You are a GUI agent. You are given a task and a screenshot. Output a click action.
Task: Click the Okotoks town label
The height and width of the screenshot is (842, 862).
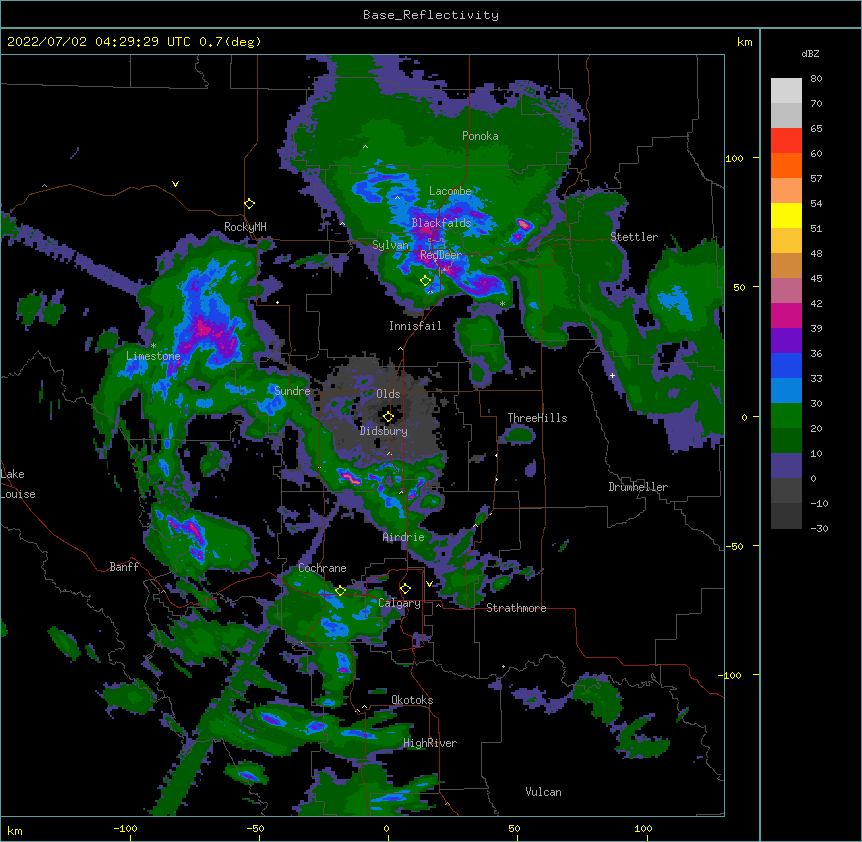click(x=412, y=700)
